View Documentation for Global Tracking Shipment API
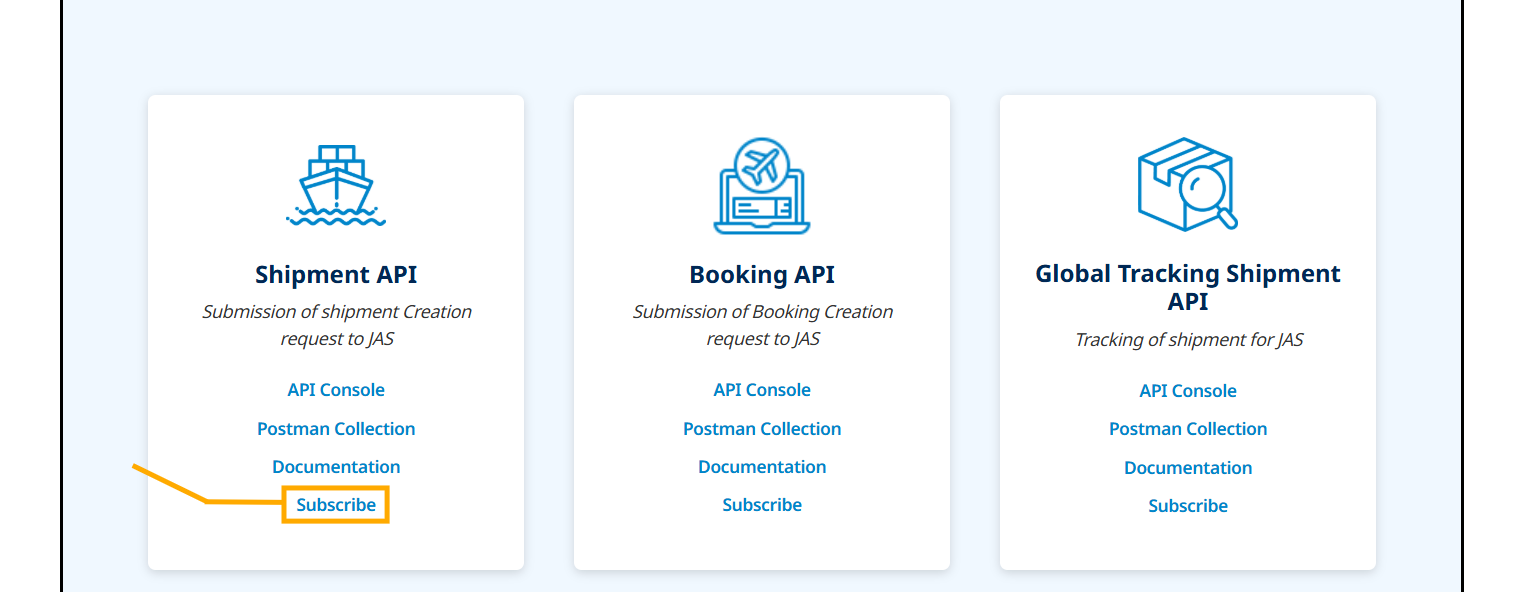1526x592 pixels. click(x=1188, y=468)
